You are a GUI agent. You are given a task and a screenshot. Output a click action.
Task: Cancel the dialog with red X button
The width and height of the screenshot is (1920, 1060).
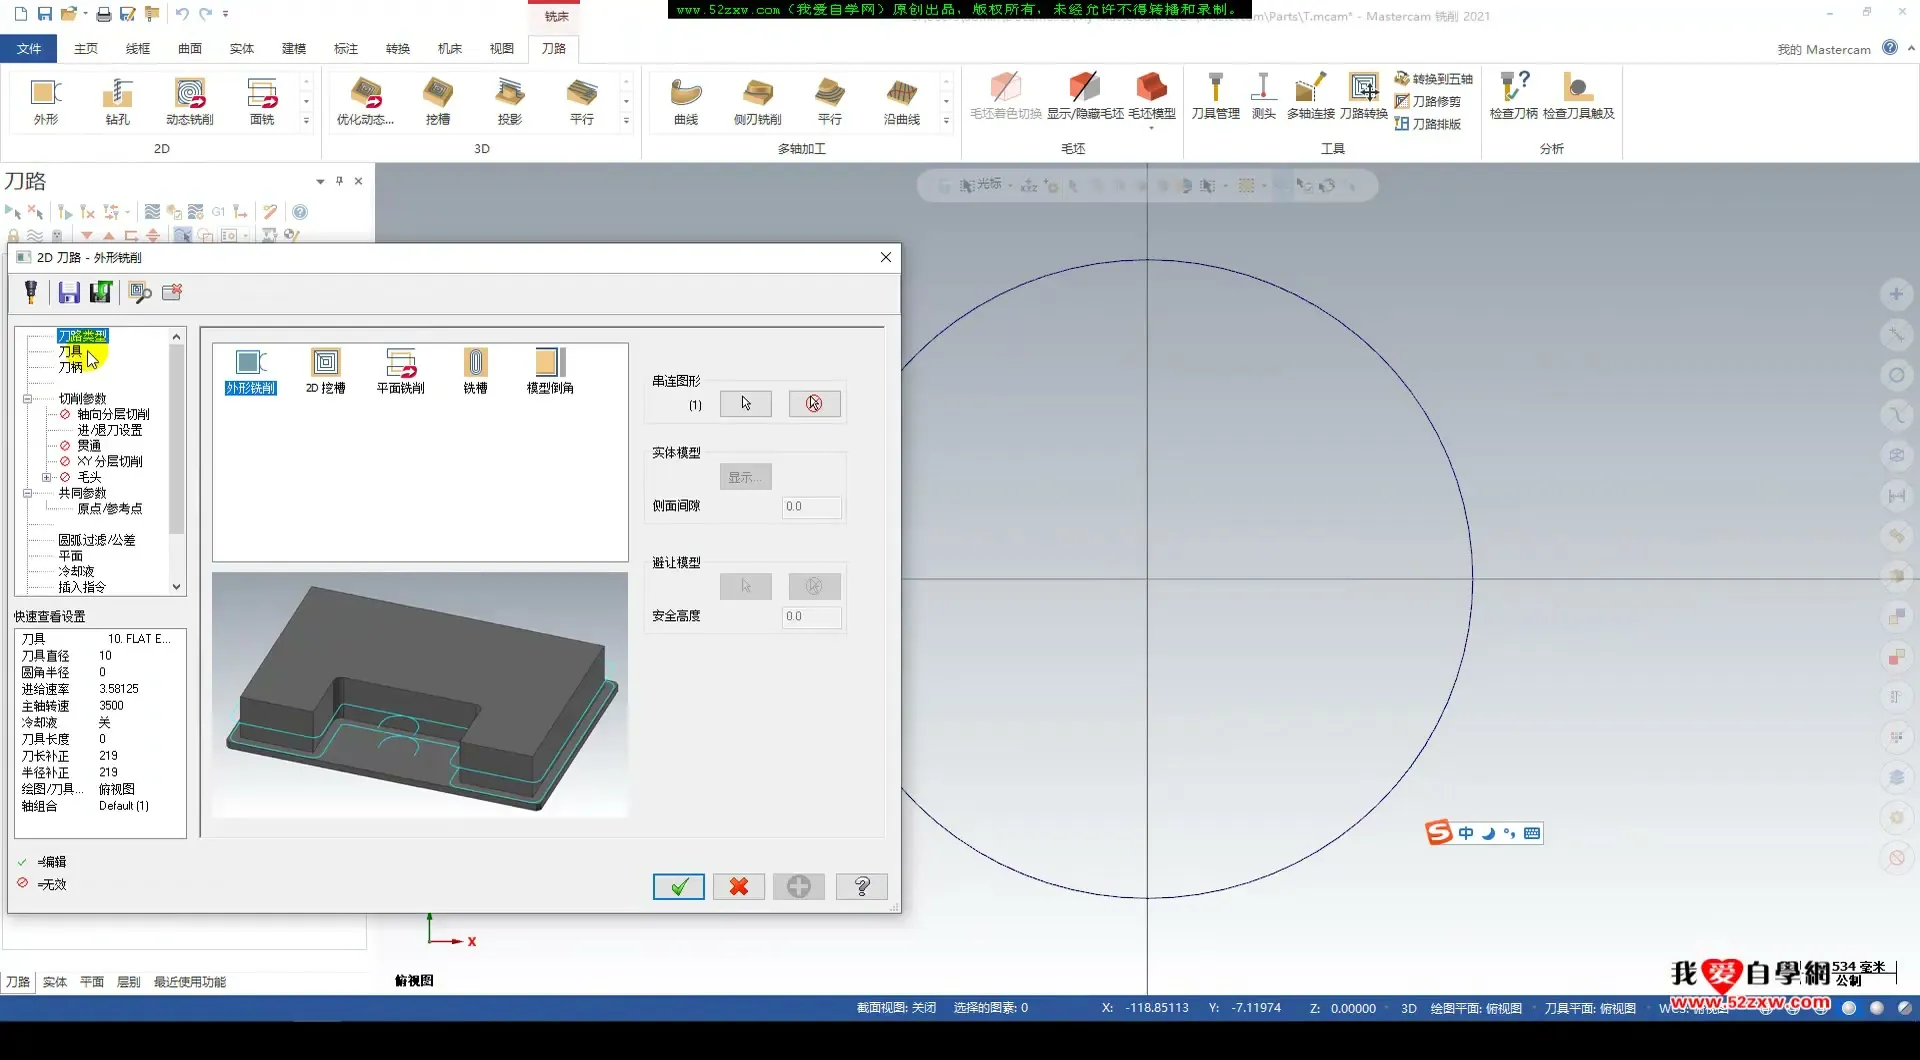[738, 886]
